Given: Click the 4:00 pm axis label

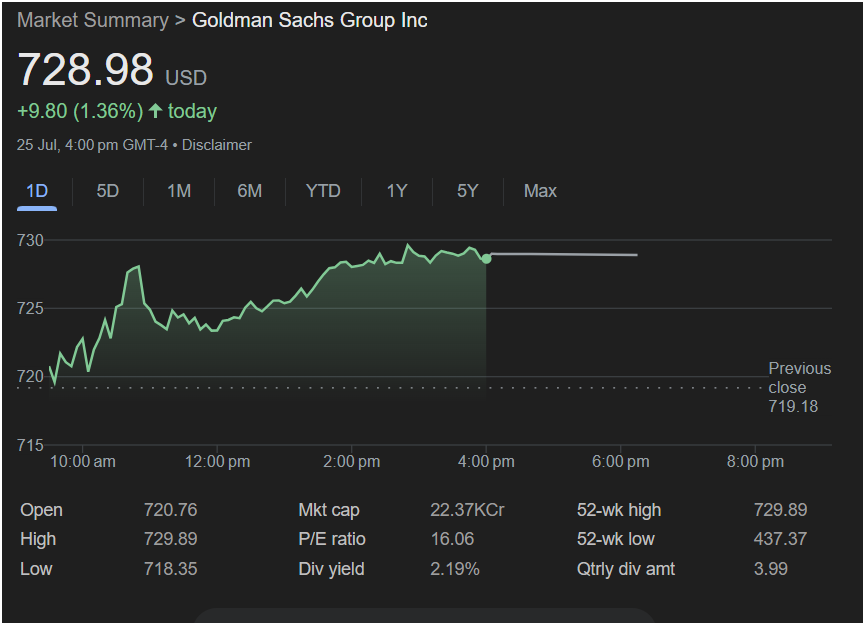Looking at the screenshot, I should [x=486, y=462].
